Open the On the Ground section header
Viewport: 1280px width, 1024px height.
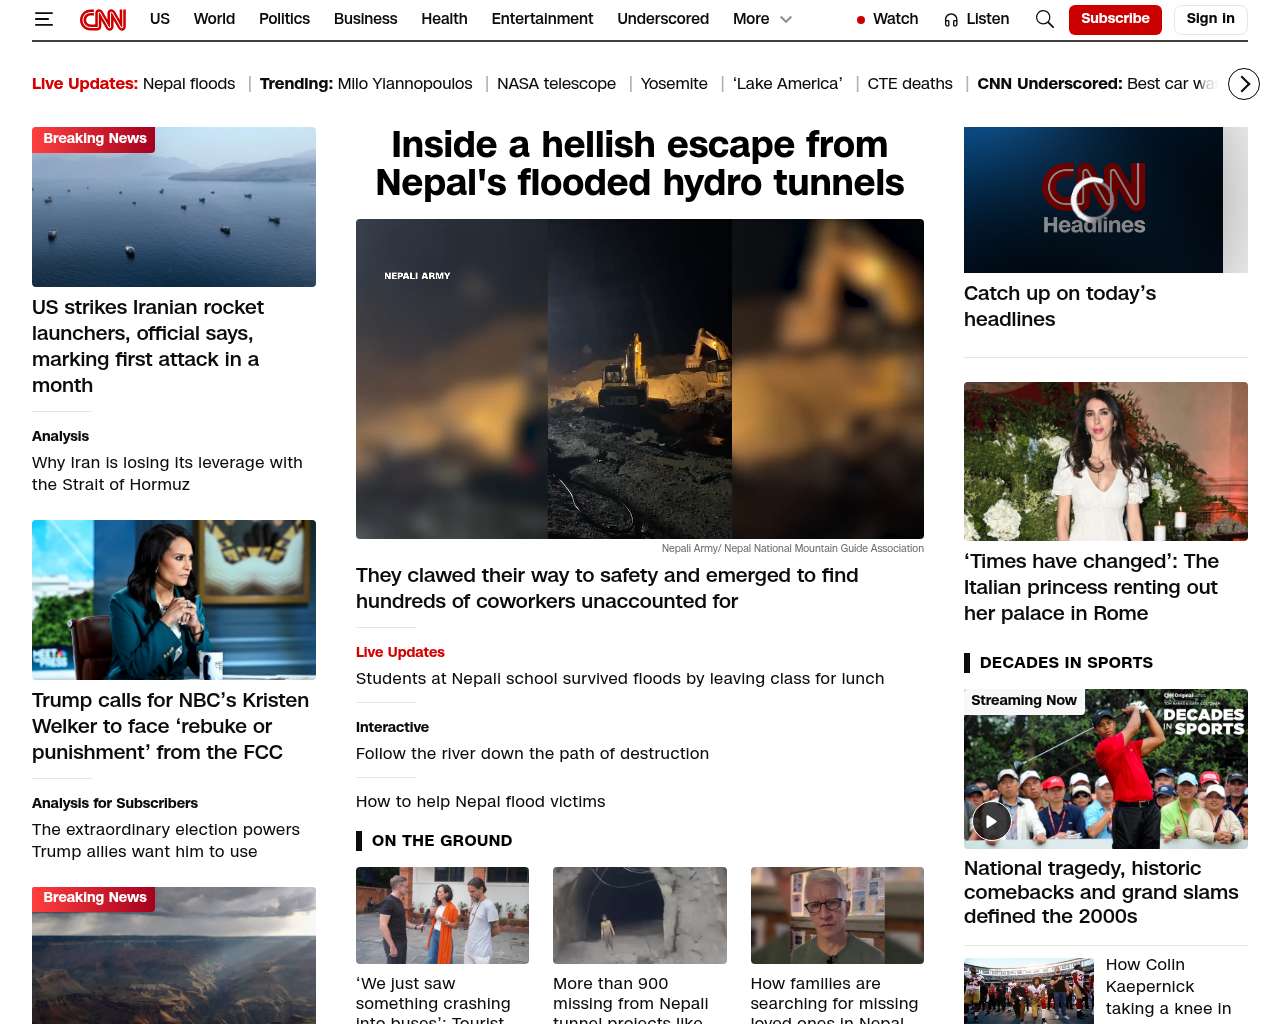[442, 841]
